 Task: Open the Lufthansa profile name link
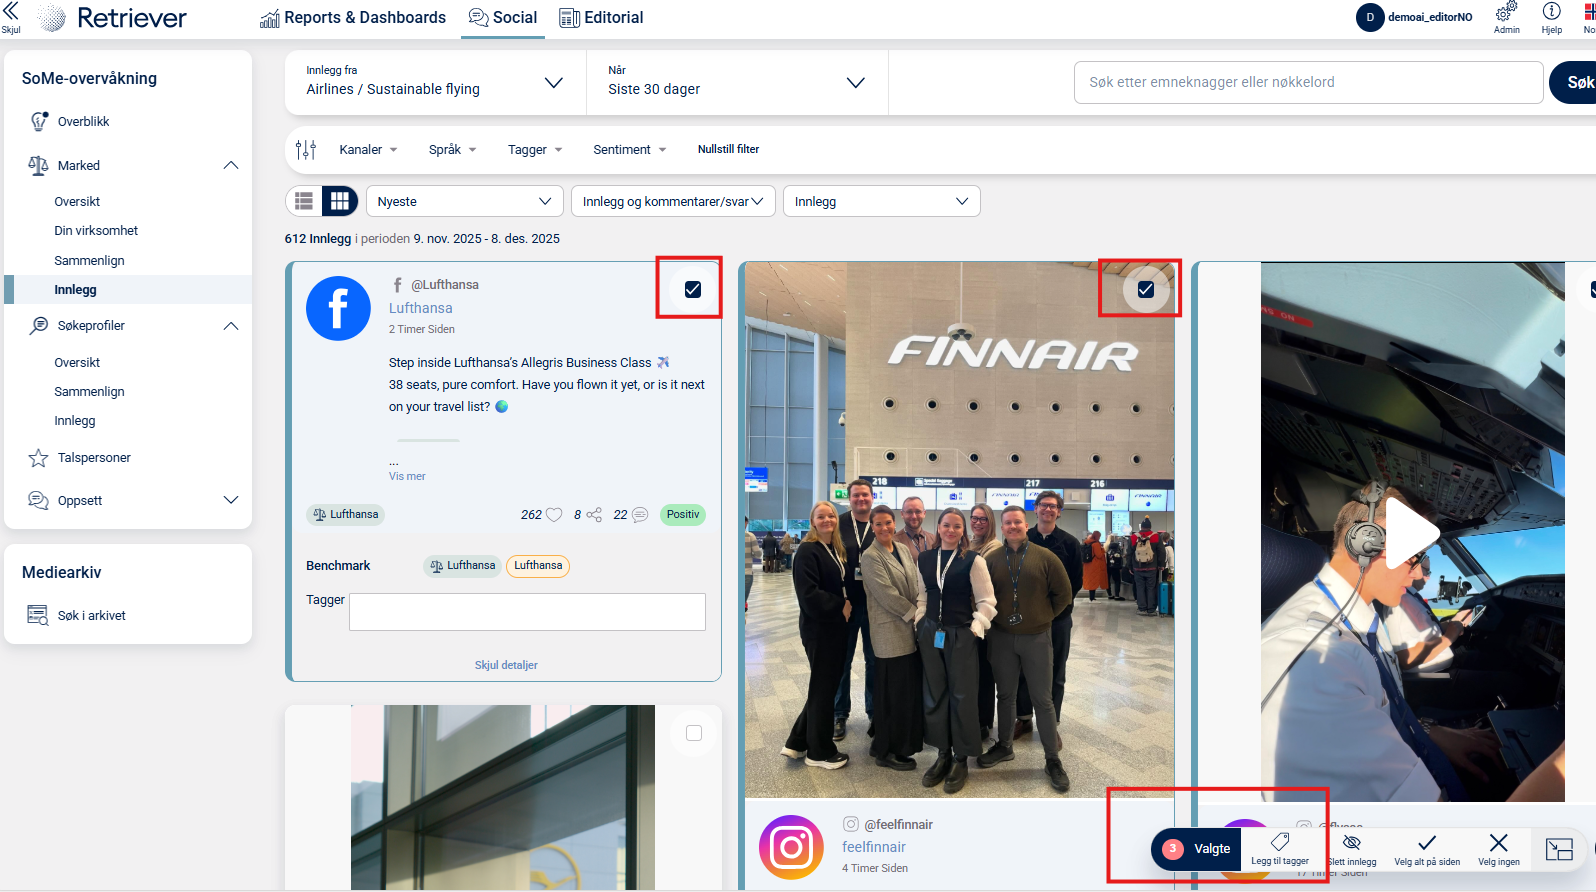point(420,308)
